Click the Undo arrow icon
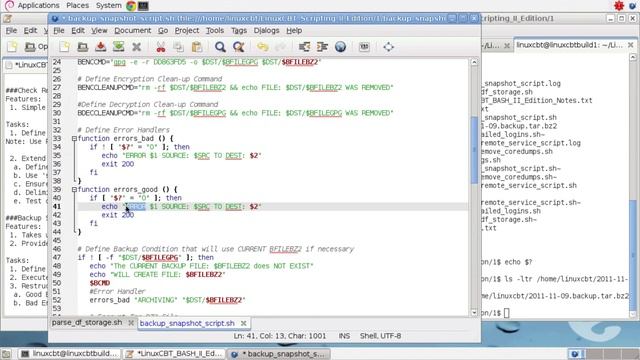 pyautogui.click(x=262, y=47)
